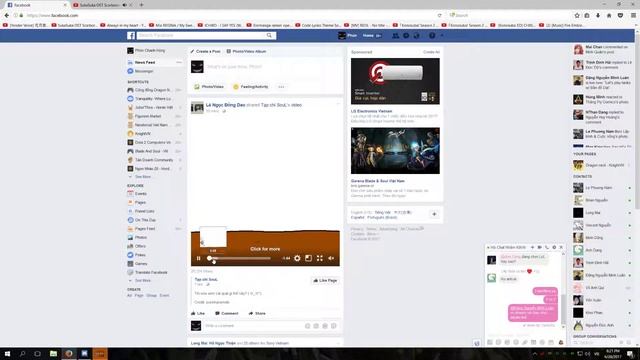Click Comment under the video post
640x360 pixels.
(x=227, y=313)
